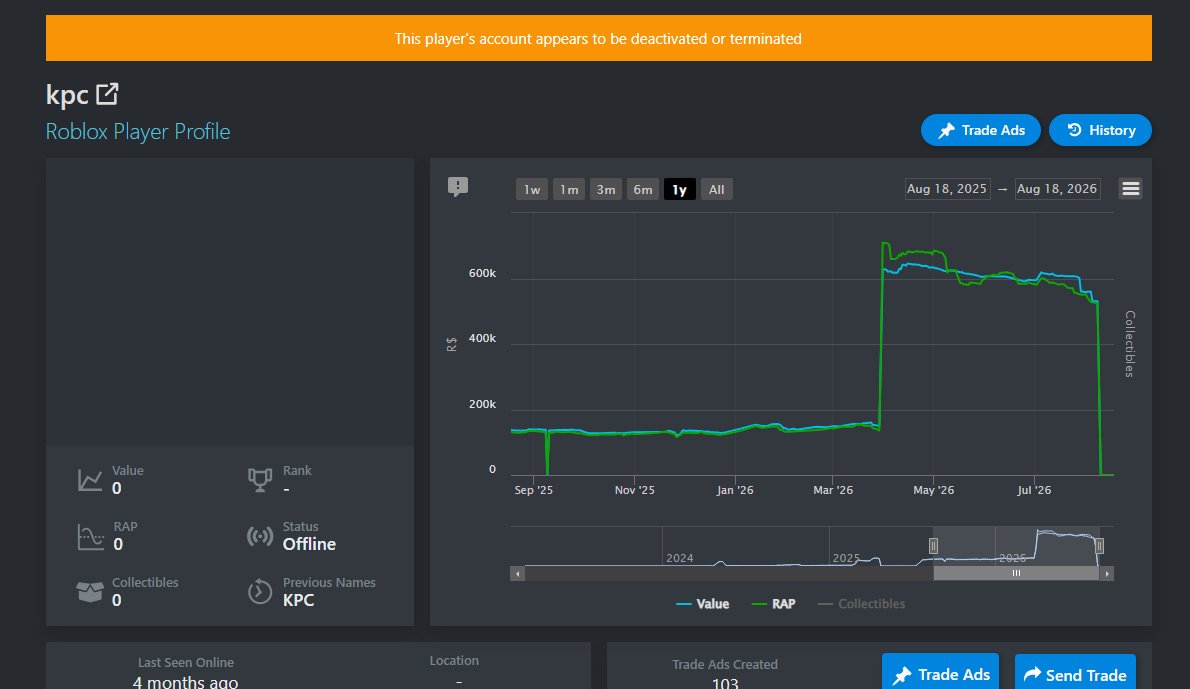
Task: Click the May '26 axis label
Action: [x=933, y=490]
